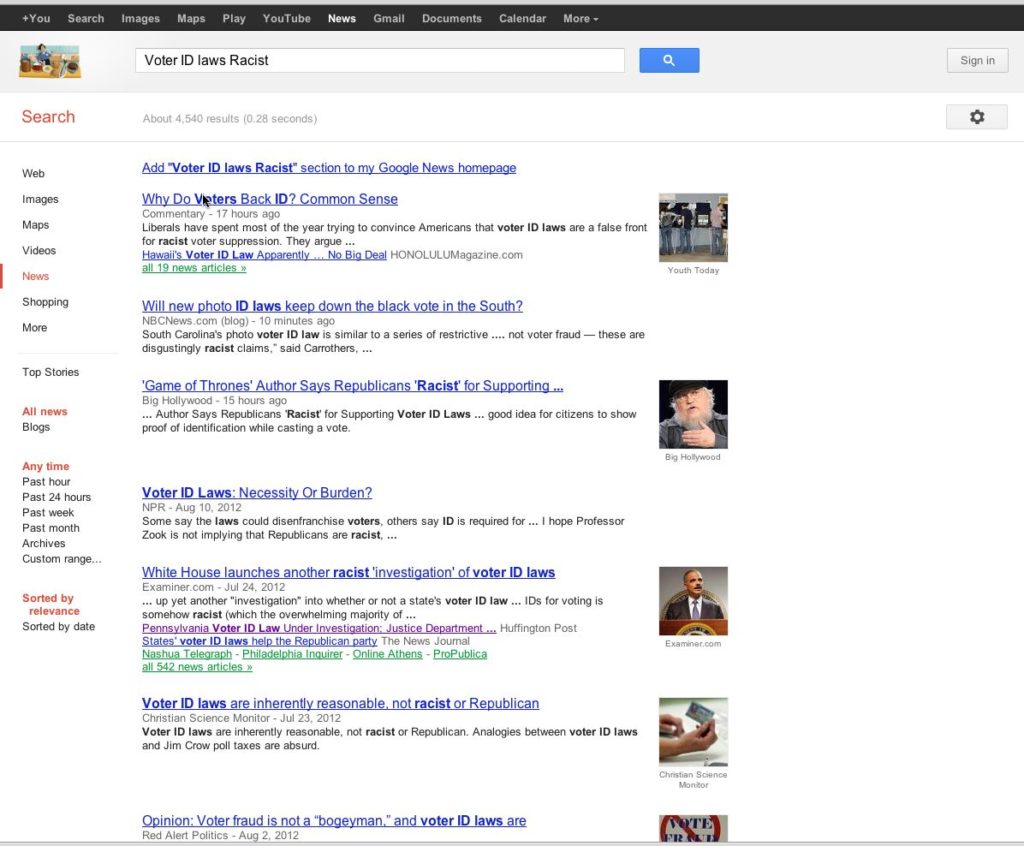Switch to the Images search tab

(x=40, y=199)
